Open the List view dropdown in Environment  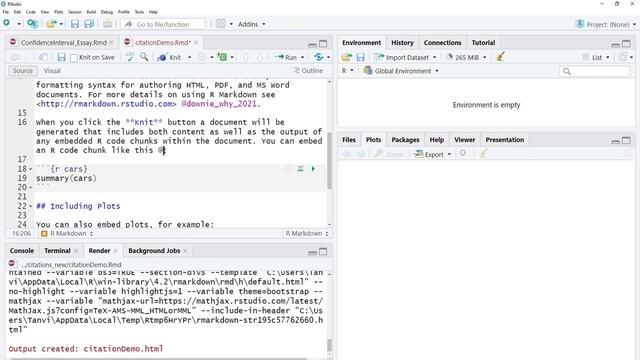tap(596, 58)
